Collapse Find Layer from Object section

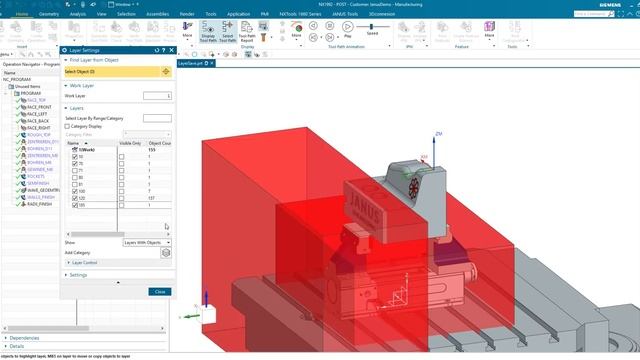click(x=66, y=60)
